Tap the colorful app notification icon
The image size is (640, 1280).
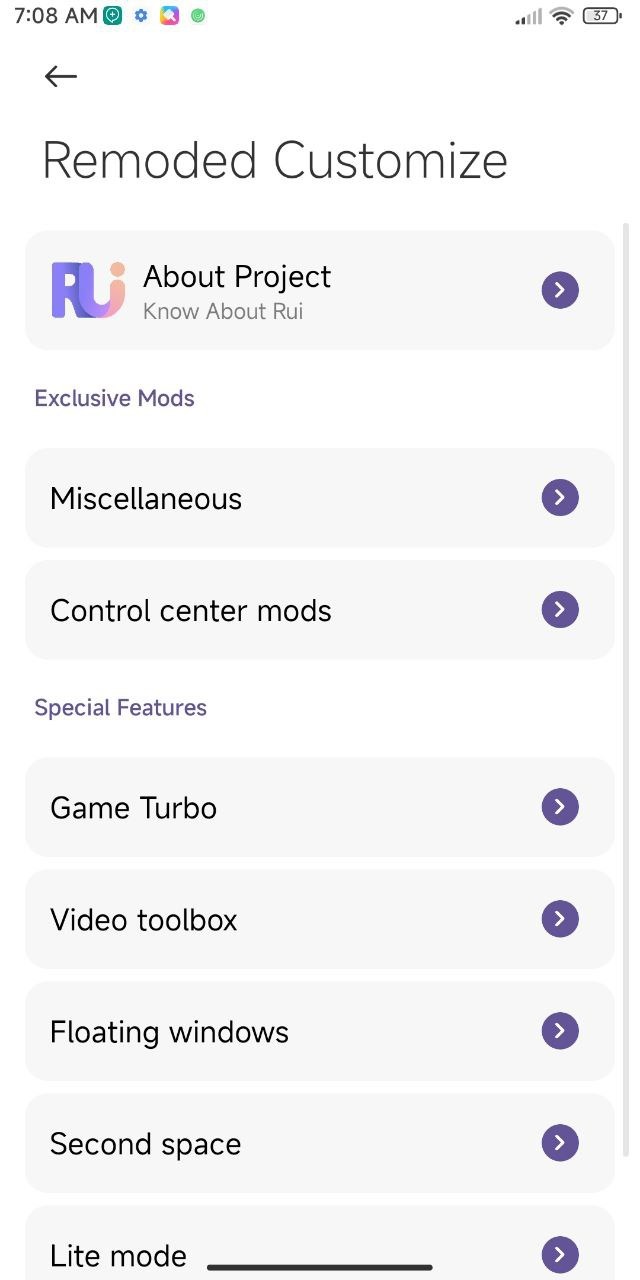170,16
